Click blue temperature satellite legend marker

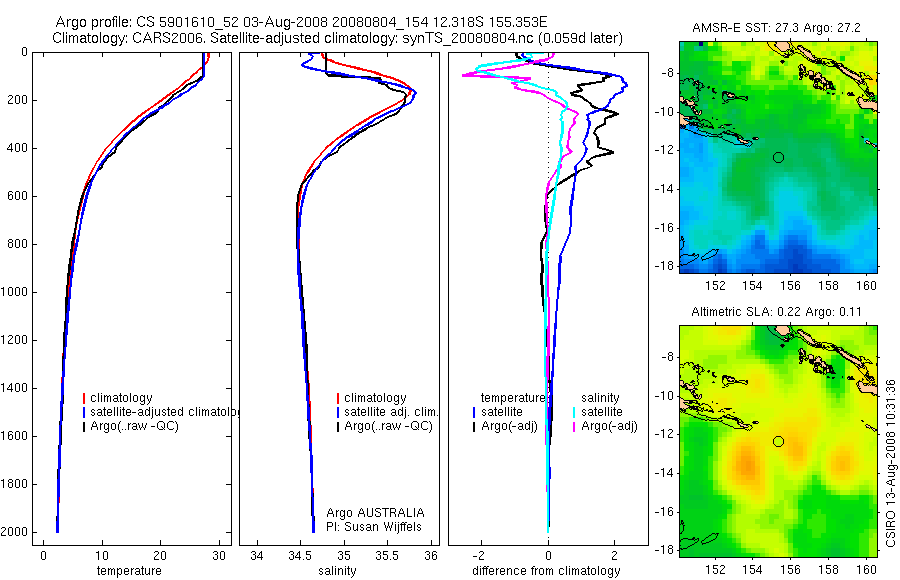tap(474, 412)
